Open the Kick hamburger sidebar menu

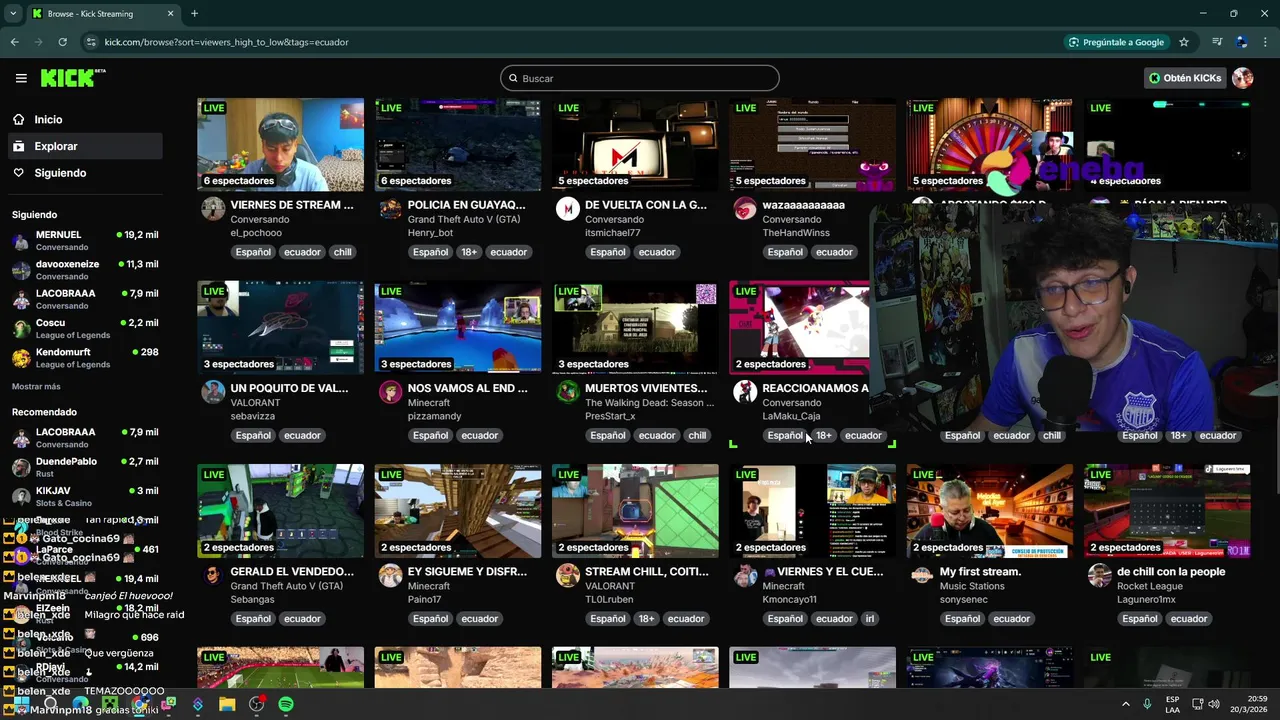pyautogui.click(x=21, y=78)
